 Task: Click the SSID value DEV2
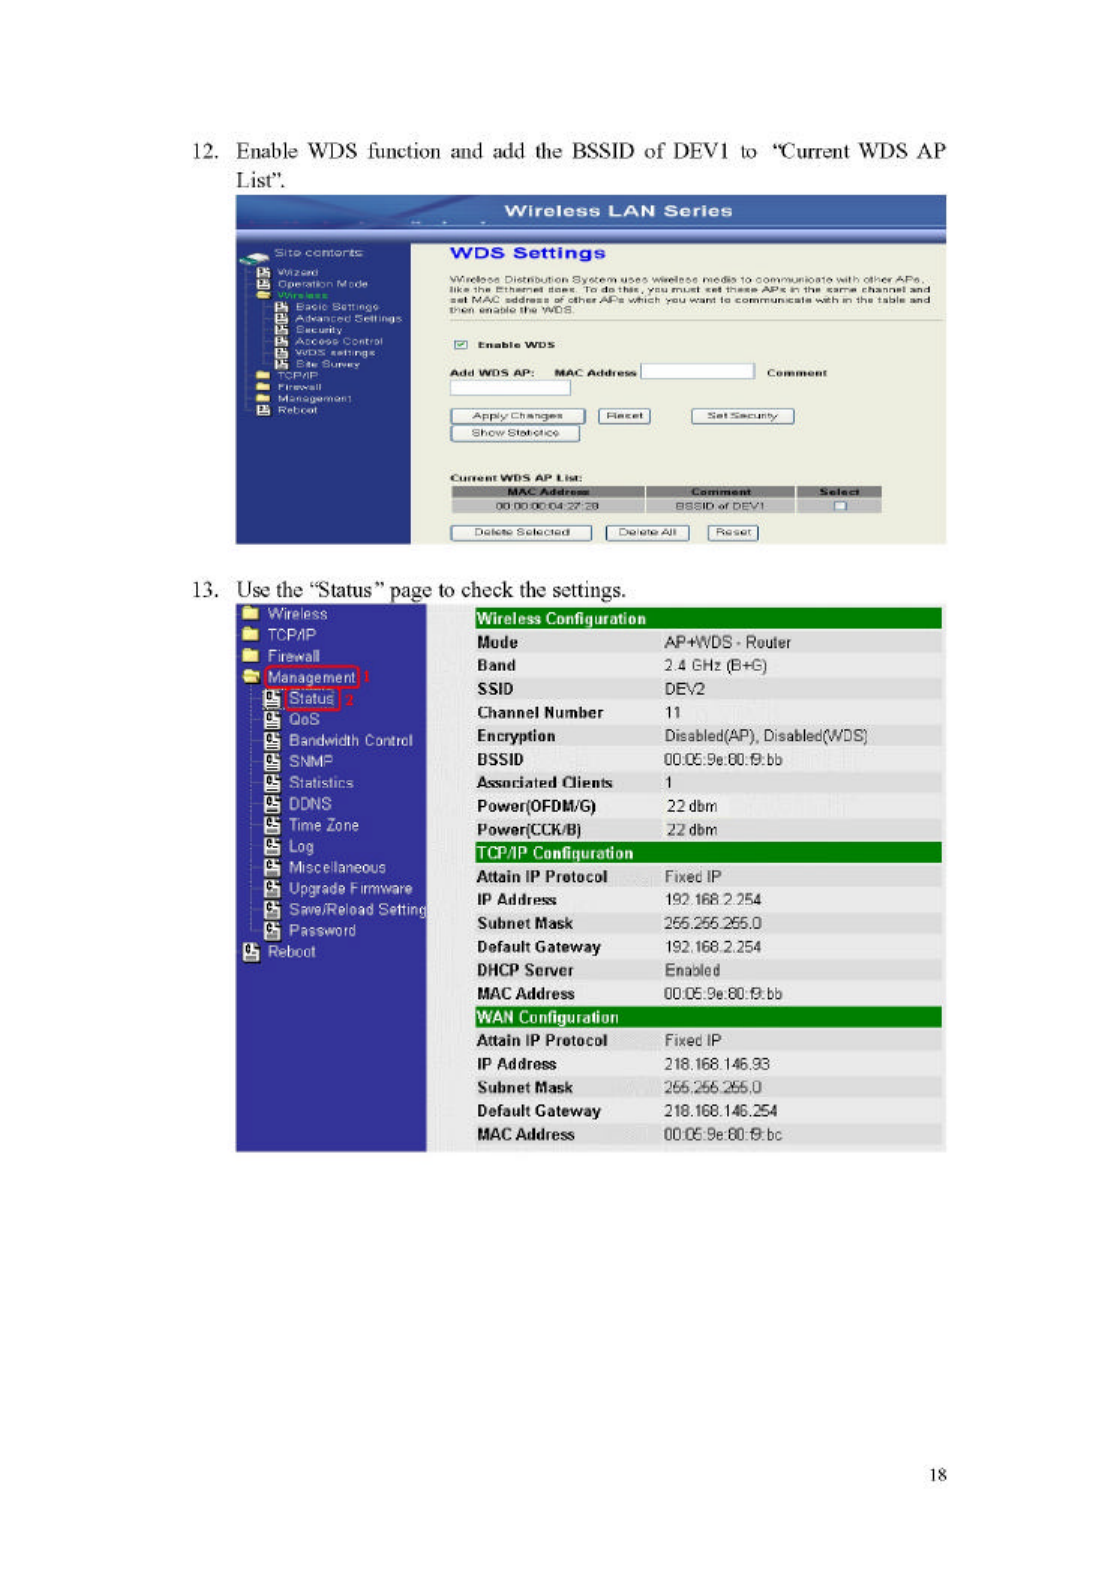coord(685,689)
